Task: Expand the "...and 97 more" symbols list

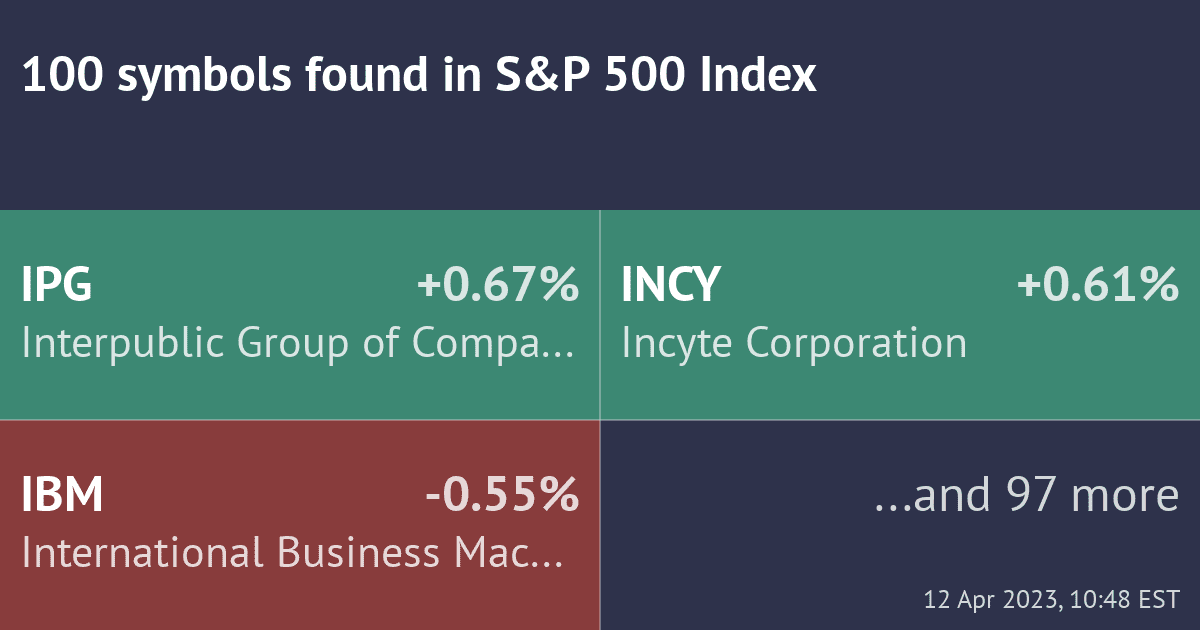Action: pyautogui.click(x=1026, y=495)
